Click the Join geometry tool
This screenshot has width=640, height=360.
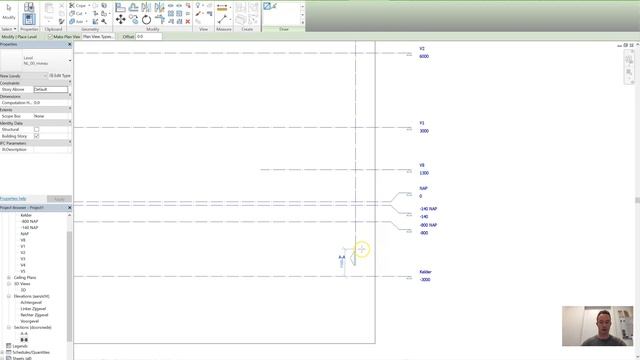pyautogui.click(x=76, y=21)
